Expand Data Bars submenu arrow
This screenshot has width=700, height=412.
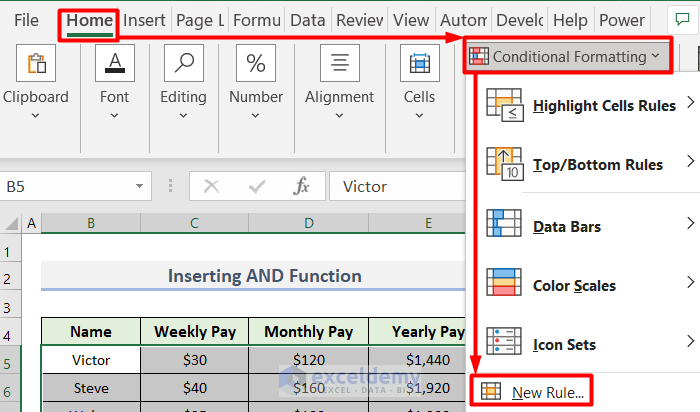691,223
